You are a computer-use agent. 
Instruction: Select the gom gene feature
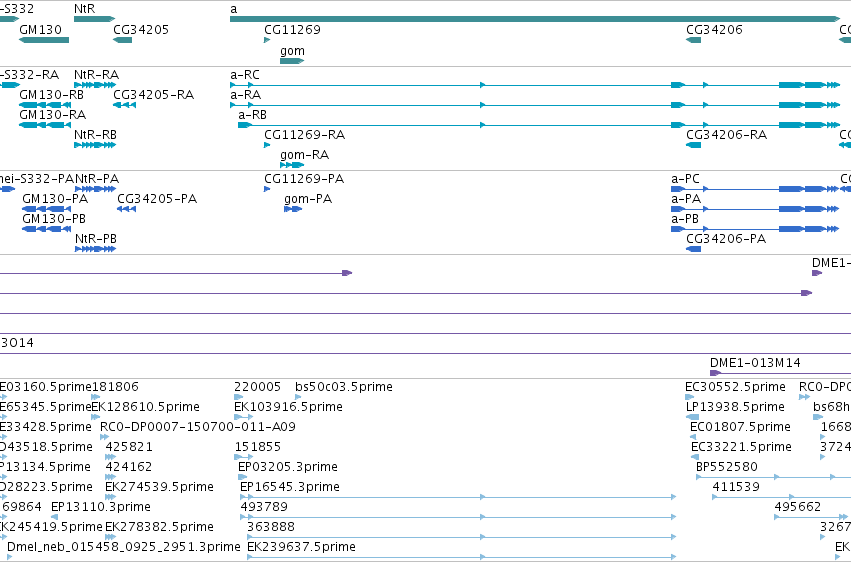[x=292, y=61]
